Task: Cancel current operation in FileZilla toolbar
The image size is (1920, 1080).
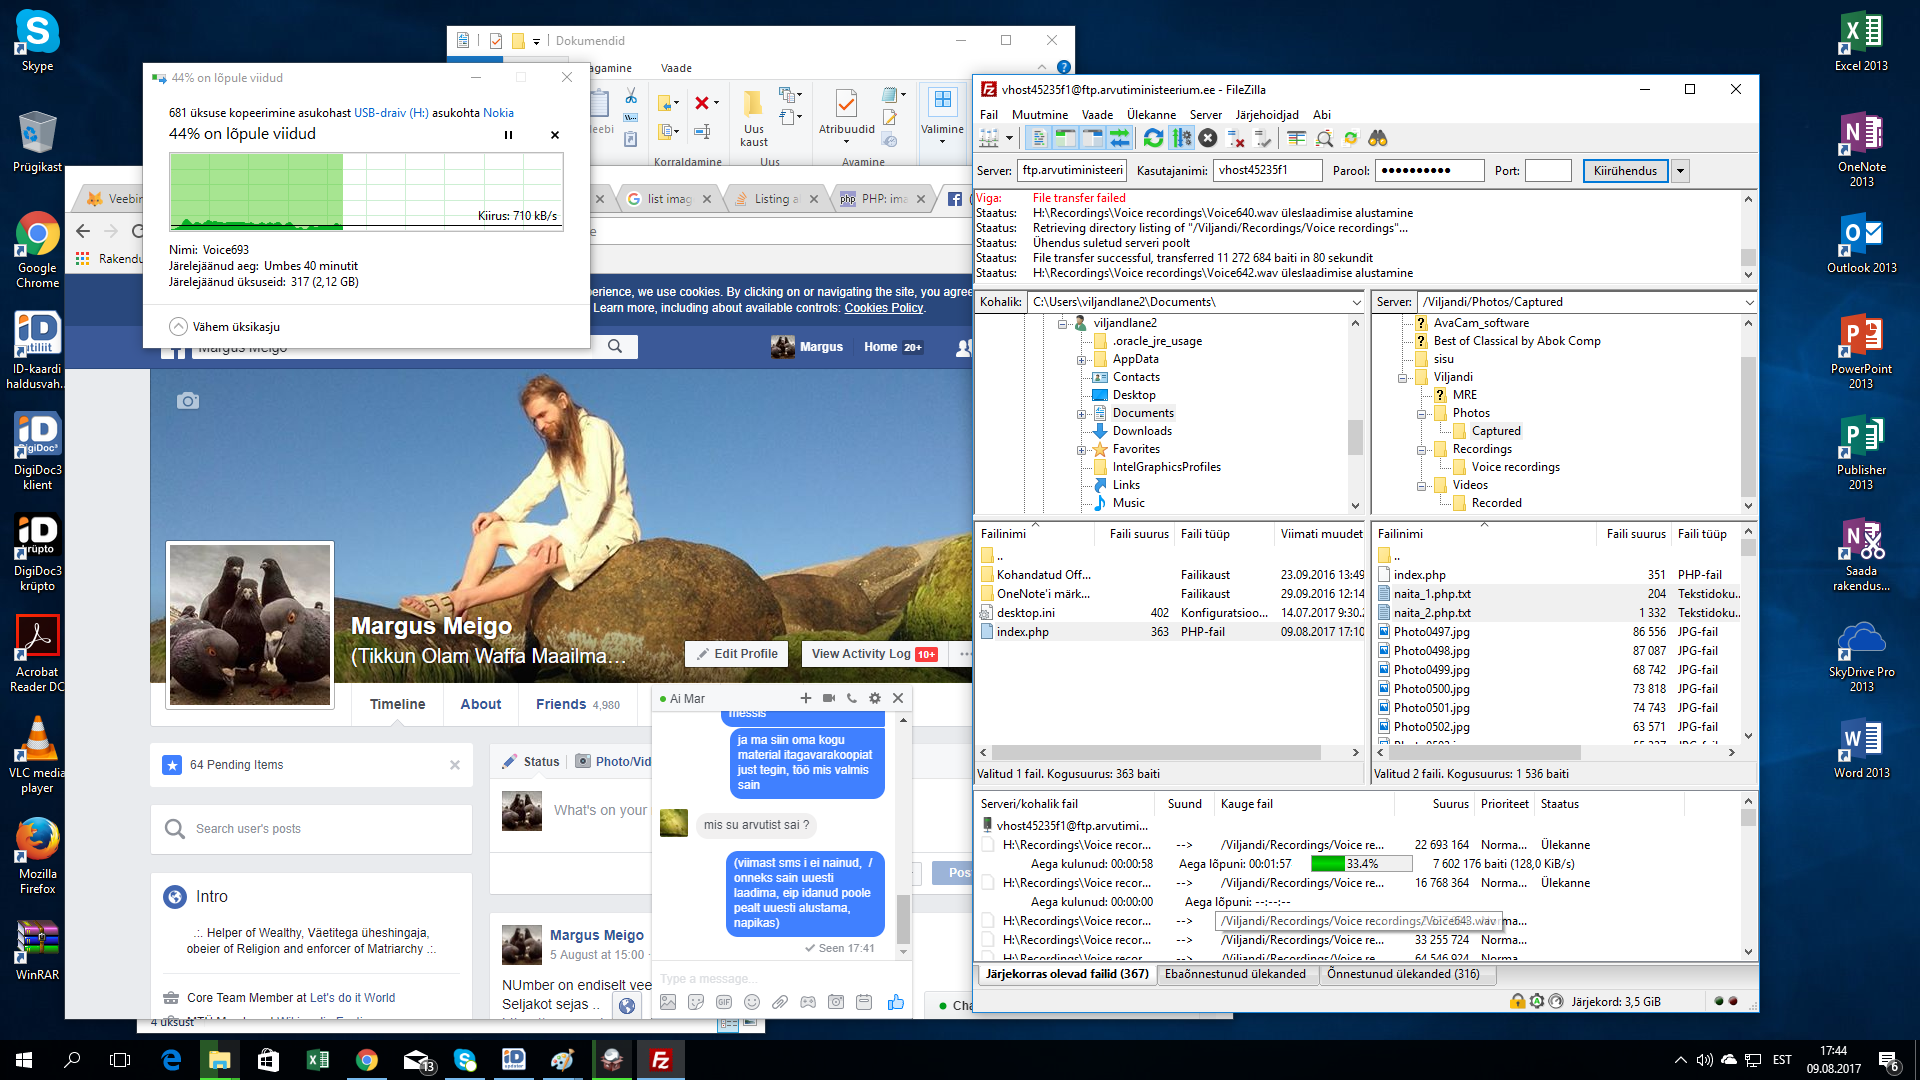Action: click(x=1208, y=138)
